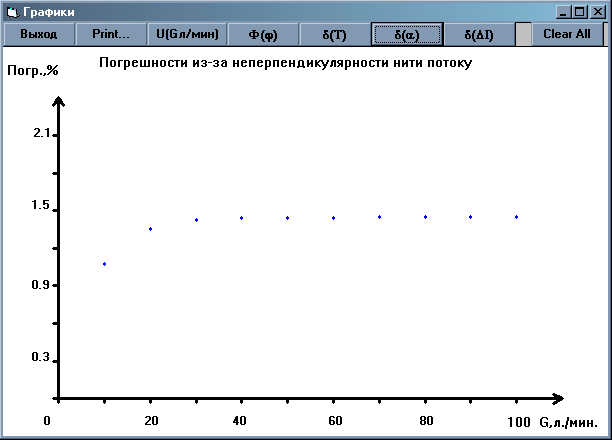Click the 0.9 value on vertical axis

(41, 285)
